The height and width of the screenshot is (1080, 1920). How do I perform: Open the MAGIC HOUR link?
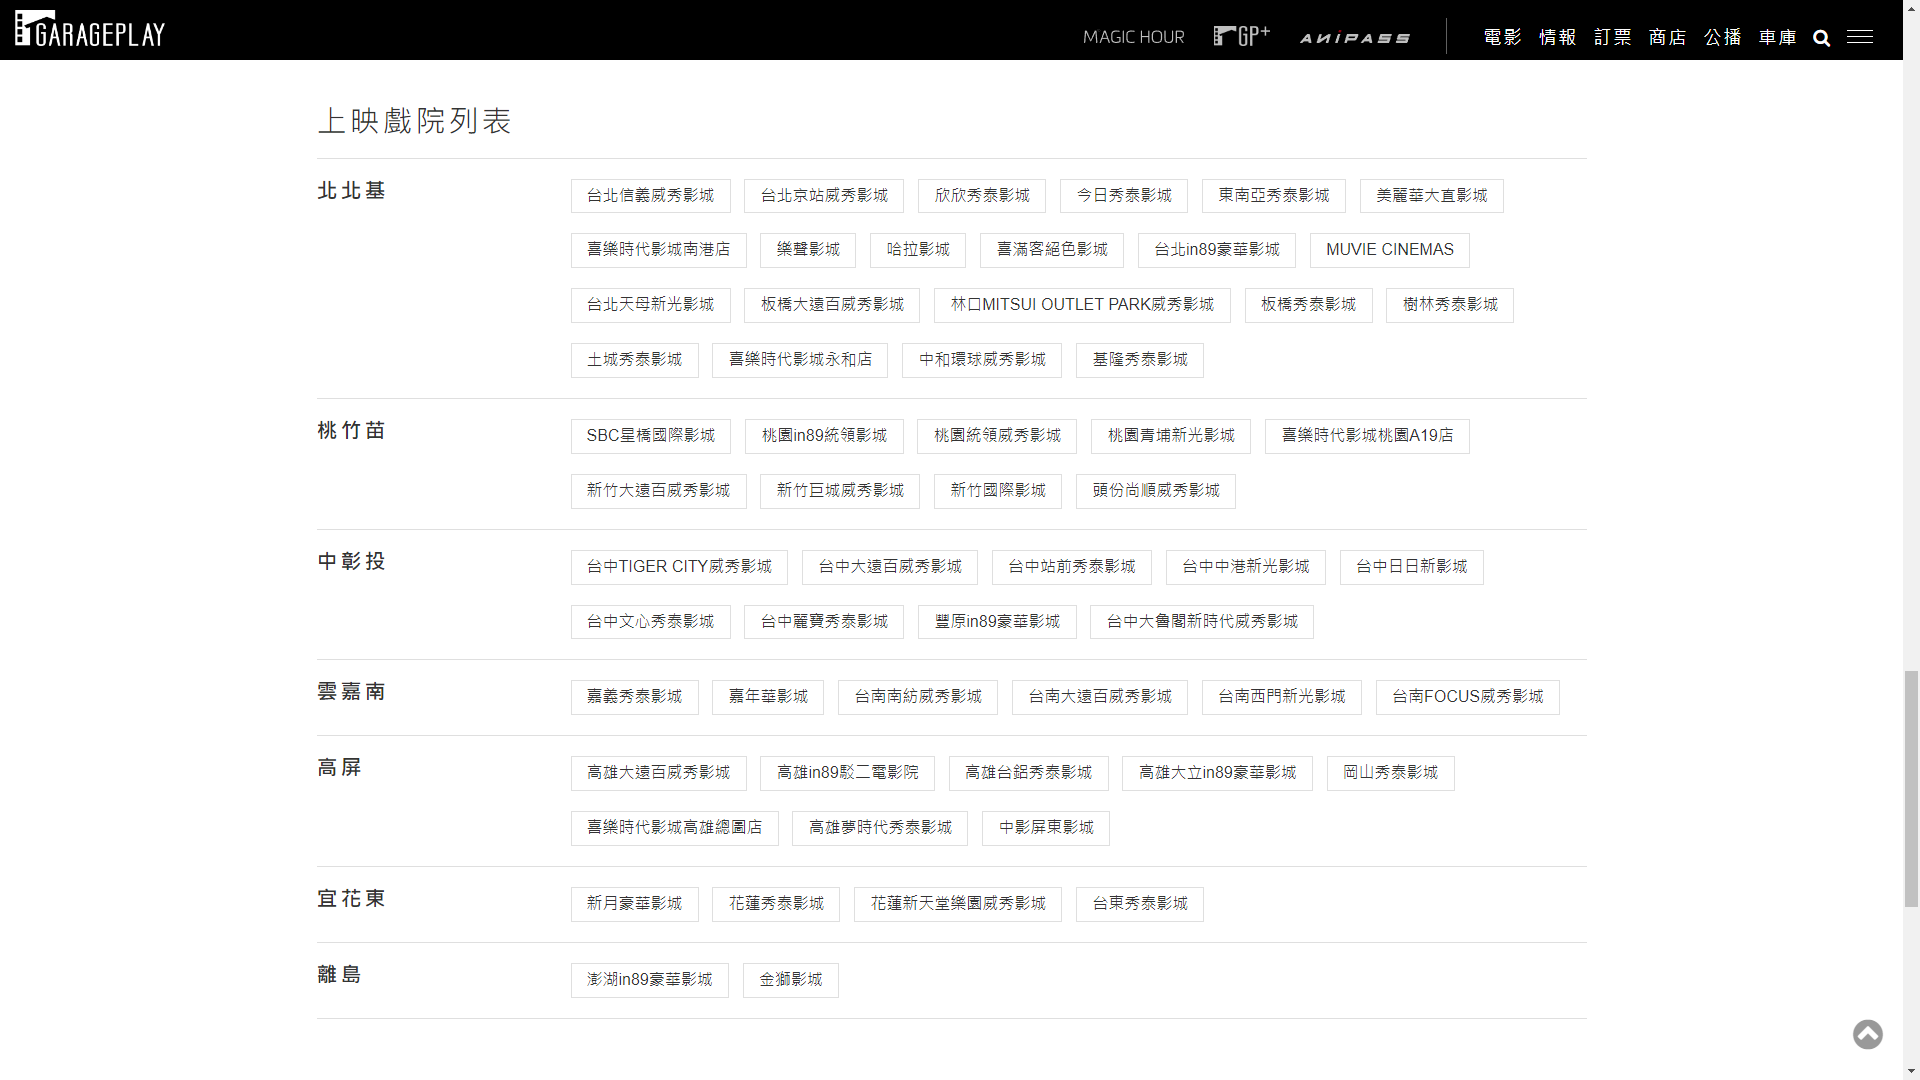pos(1133,37)
